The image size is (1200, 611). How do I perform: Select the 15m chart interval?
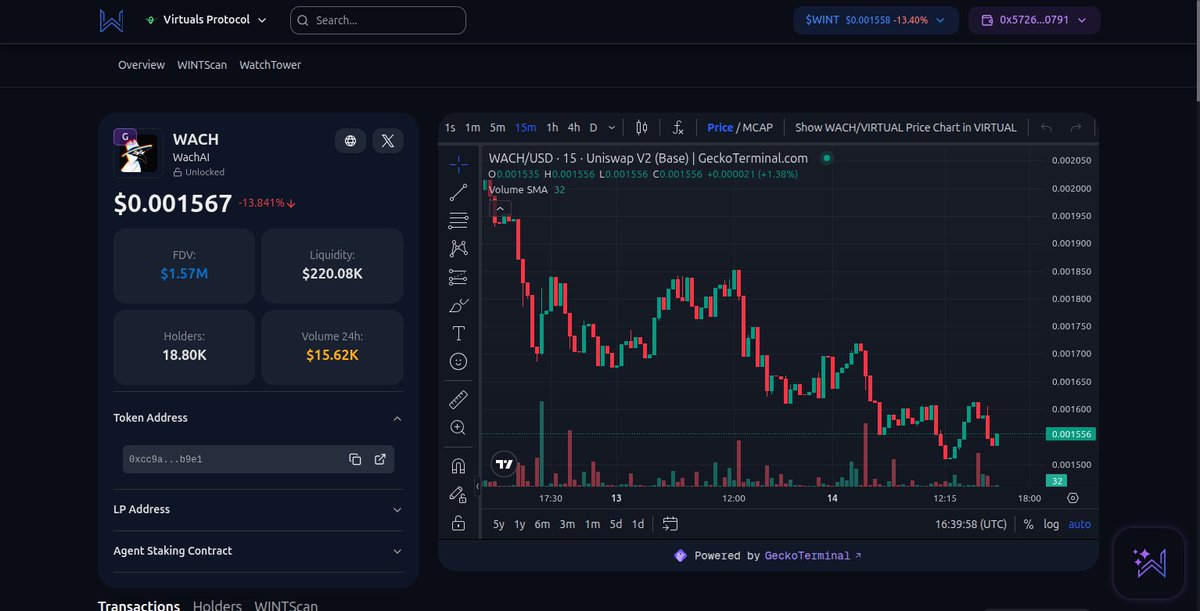525,128
